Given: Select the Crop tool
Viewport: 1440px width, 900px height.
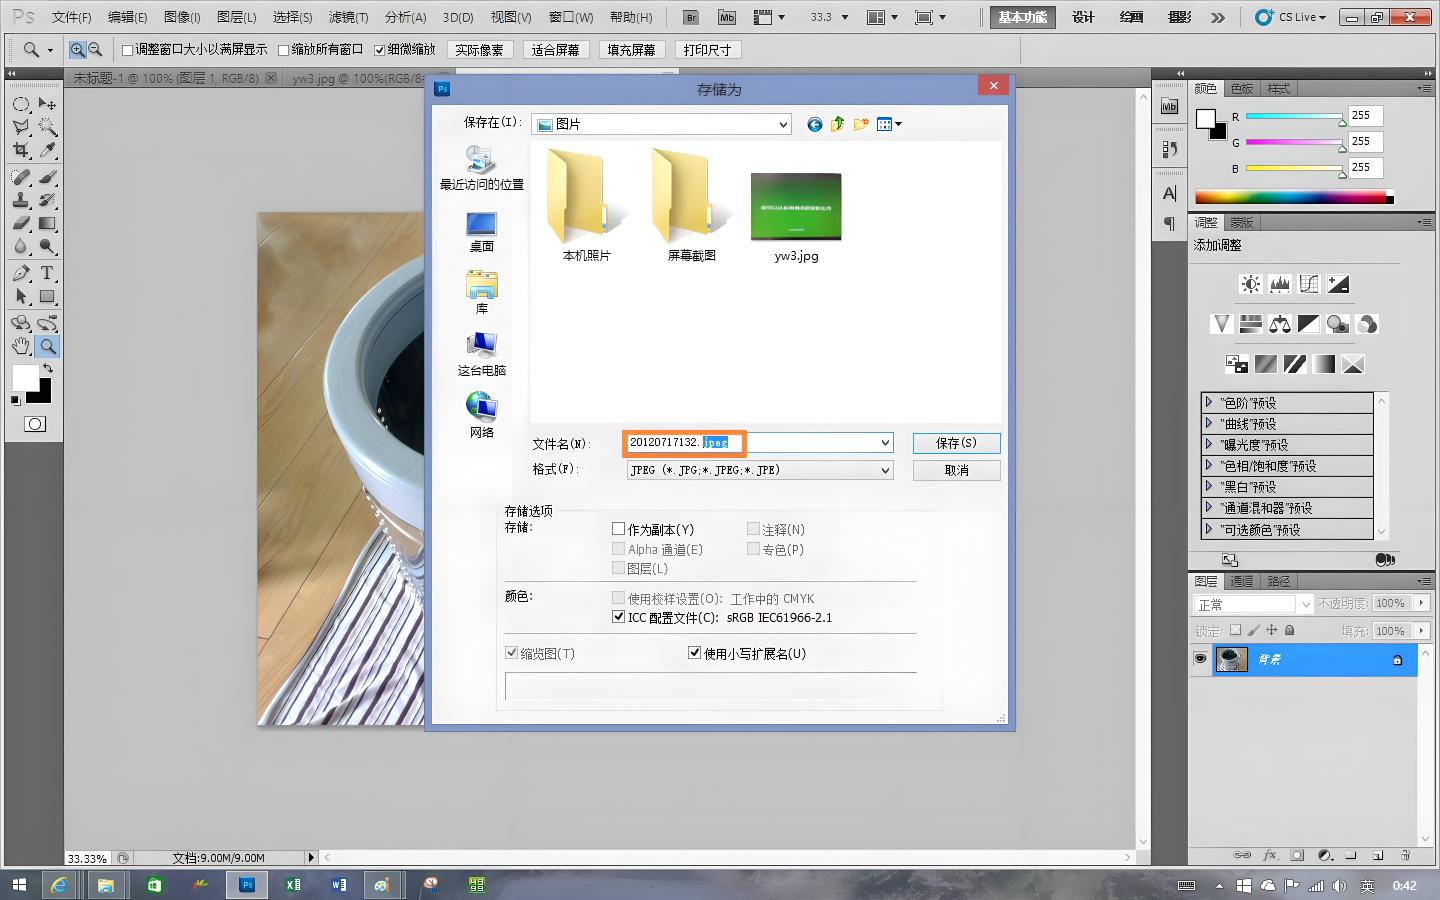Looking at the screenshot, I should [21, 150].
